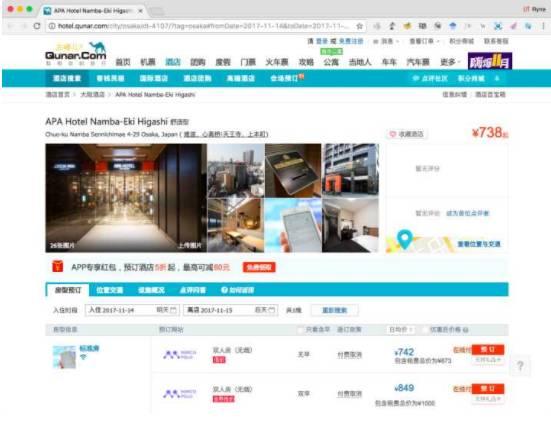Expand the 查看订单 dropdown at the top
The width and height of the screenshot is (551, 422).
424,41
